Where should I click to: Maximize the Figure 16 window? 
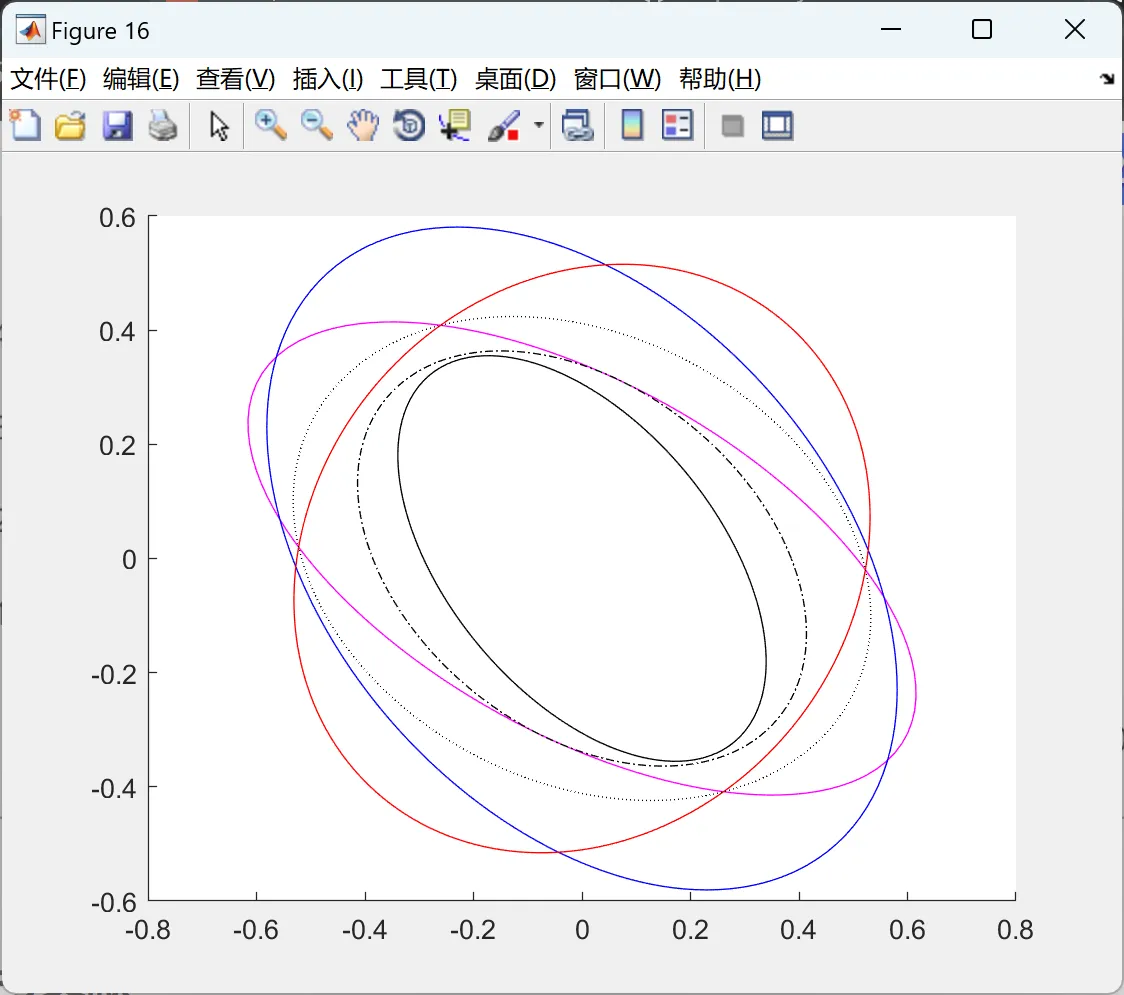[981, 29]
